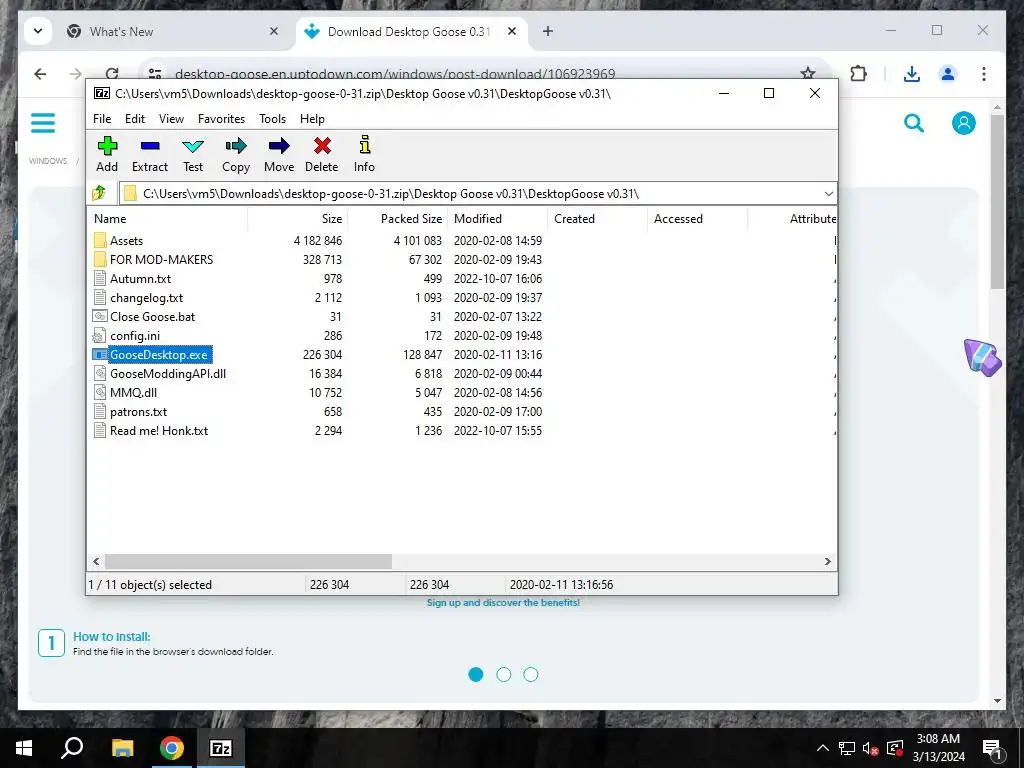The height and width of the screenshot is (768, 1024).
Task: Open the File menu
Action: pyautogui.click(x=102, y=119)
